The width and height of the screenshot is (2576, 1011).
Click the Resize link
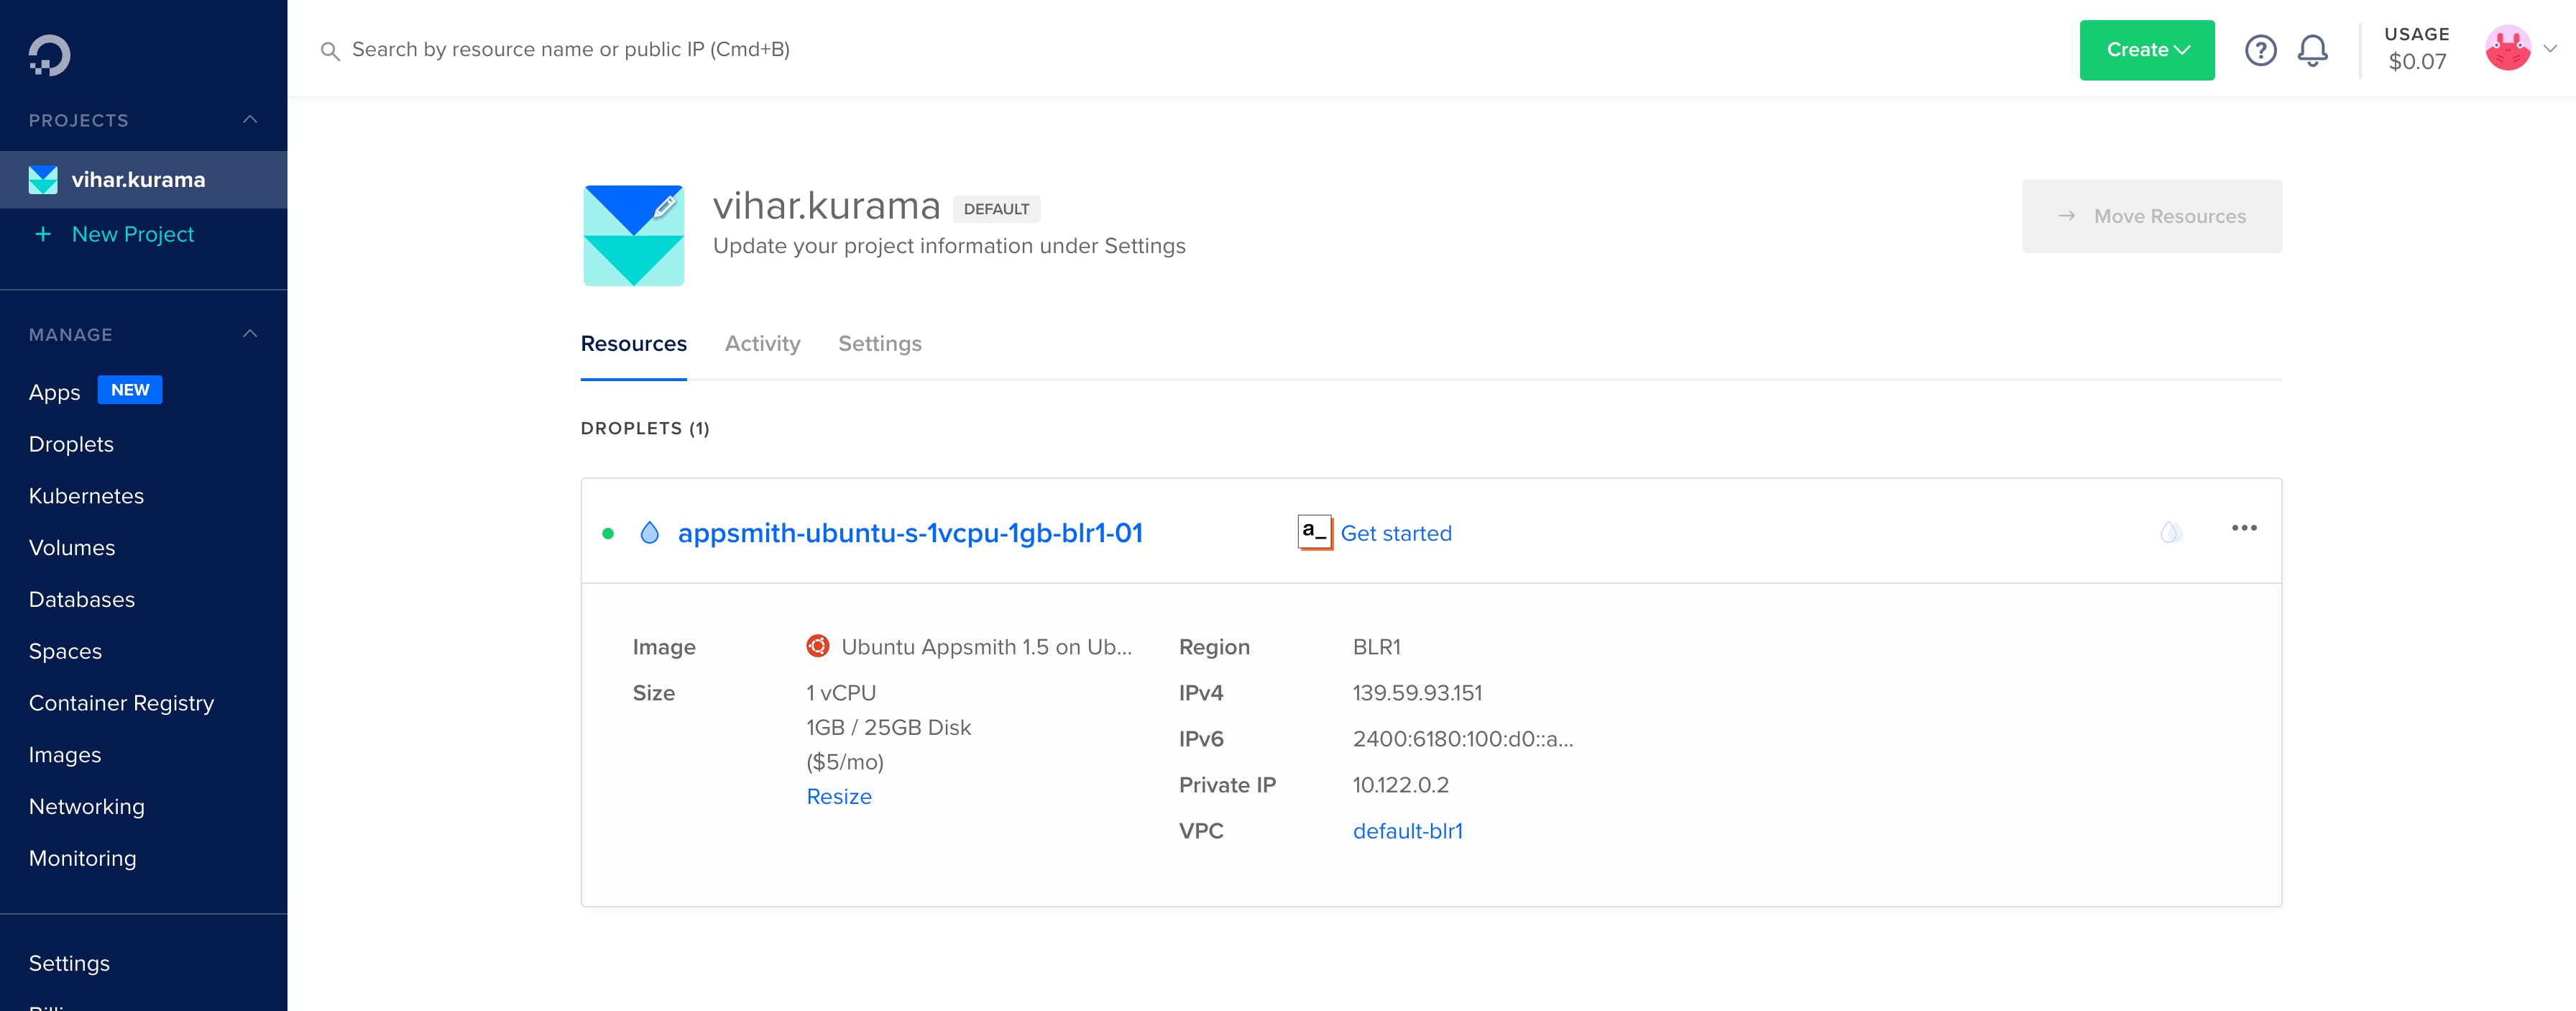tap(838, 797)
